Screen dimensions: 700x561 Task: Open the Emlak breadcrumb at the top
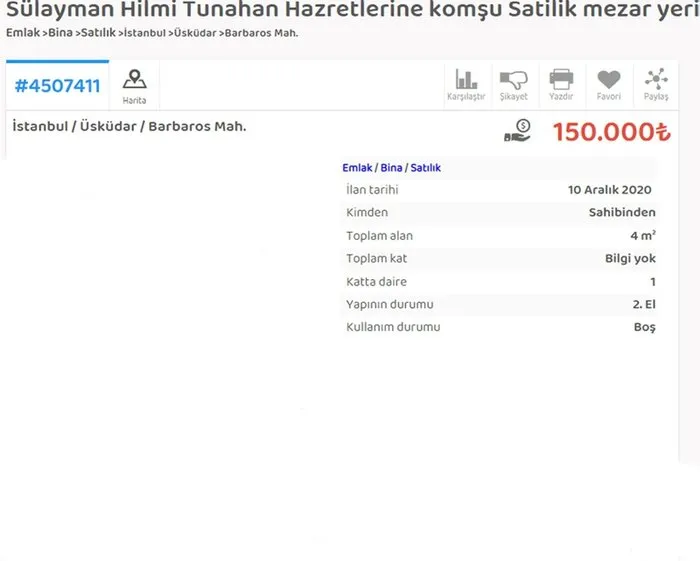[x=23, y=33]
